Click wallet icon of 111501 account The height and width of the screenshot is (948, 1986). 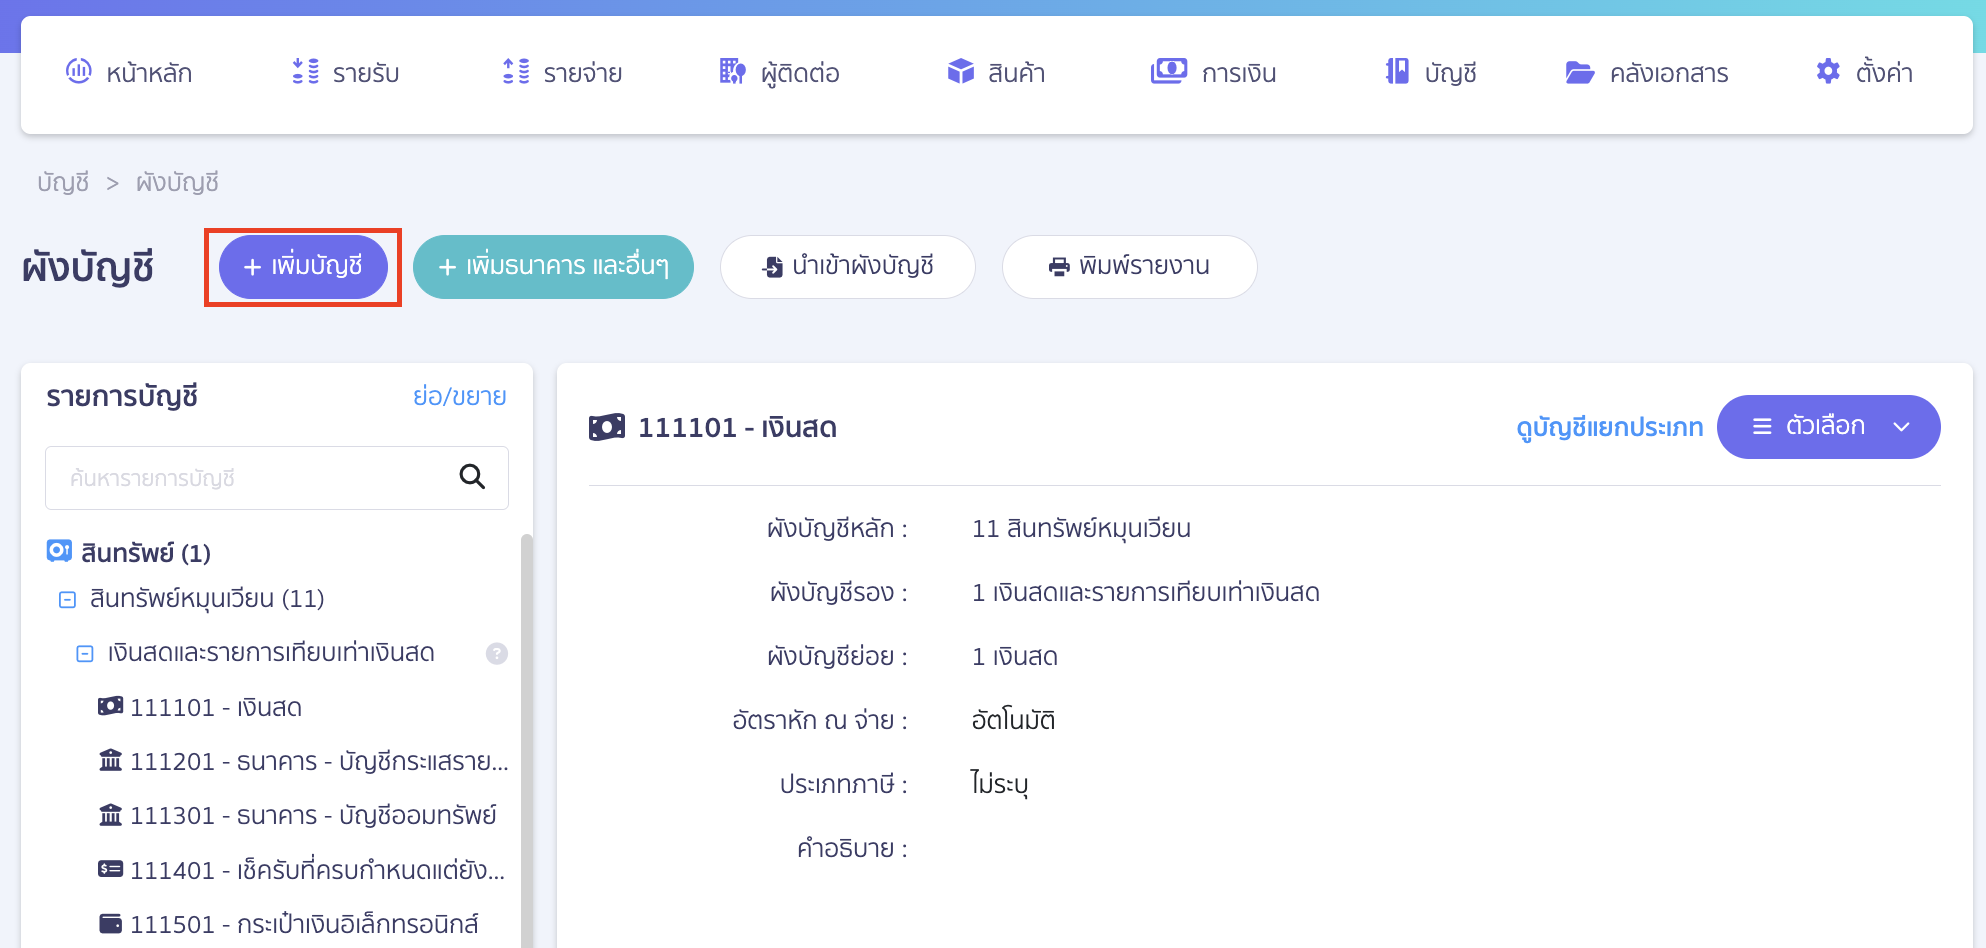coord(110,923)
